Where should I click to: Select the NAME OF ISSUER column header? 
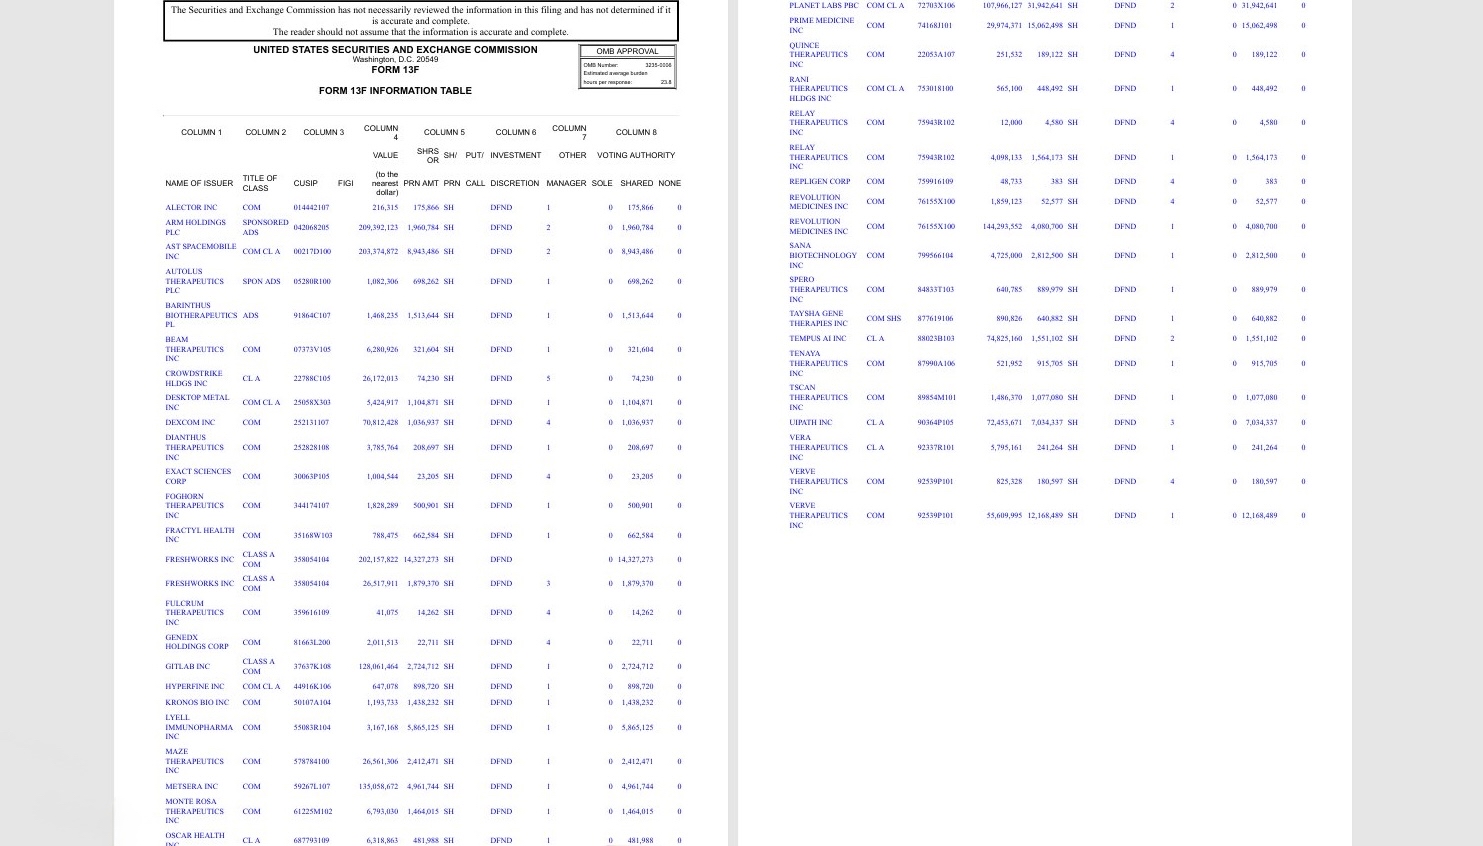(199, 184)
